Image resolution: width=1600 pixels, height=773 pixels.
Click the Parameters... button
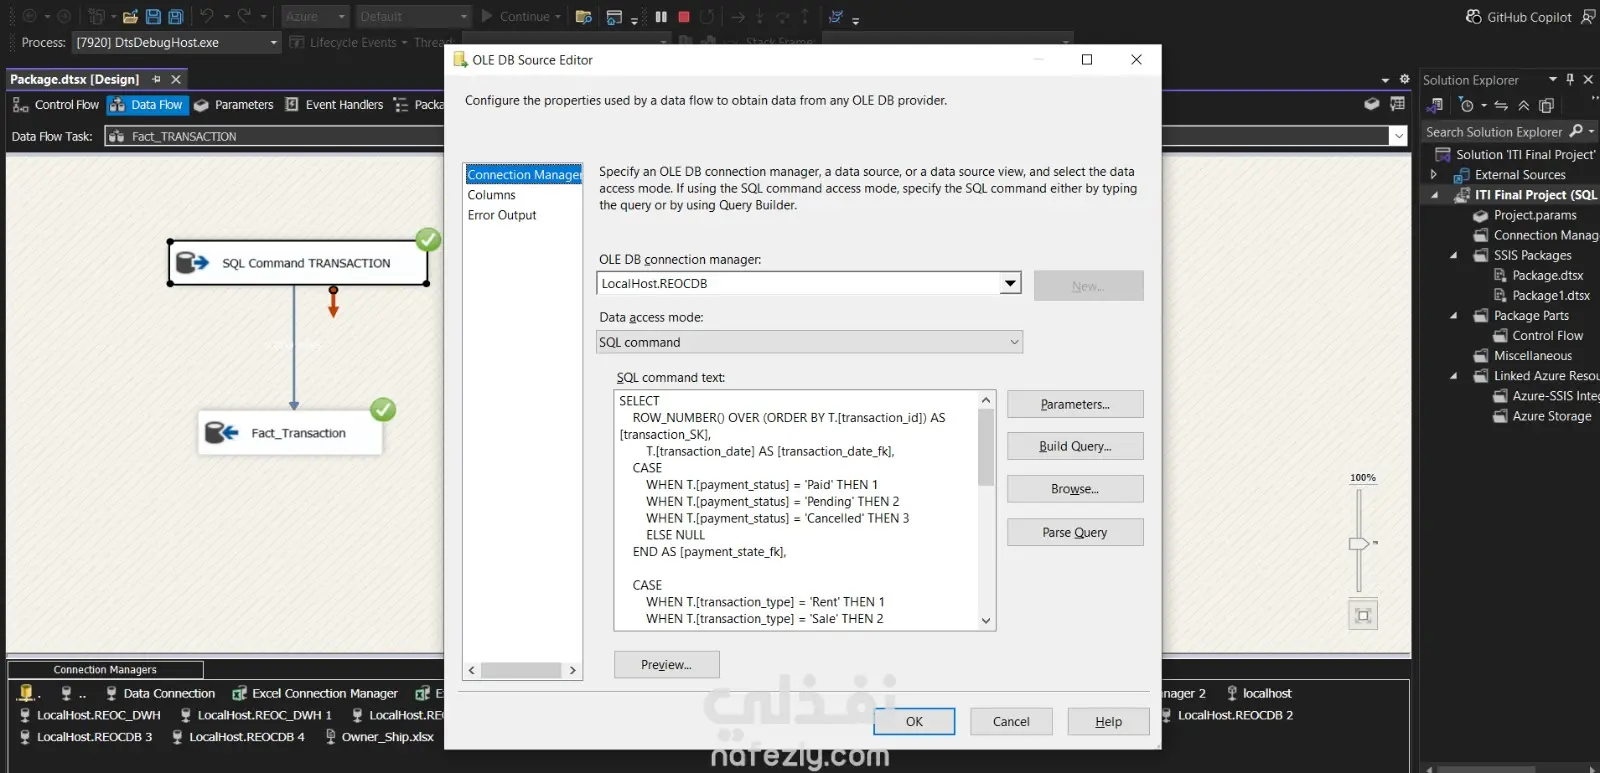1075,404
